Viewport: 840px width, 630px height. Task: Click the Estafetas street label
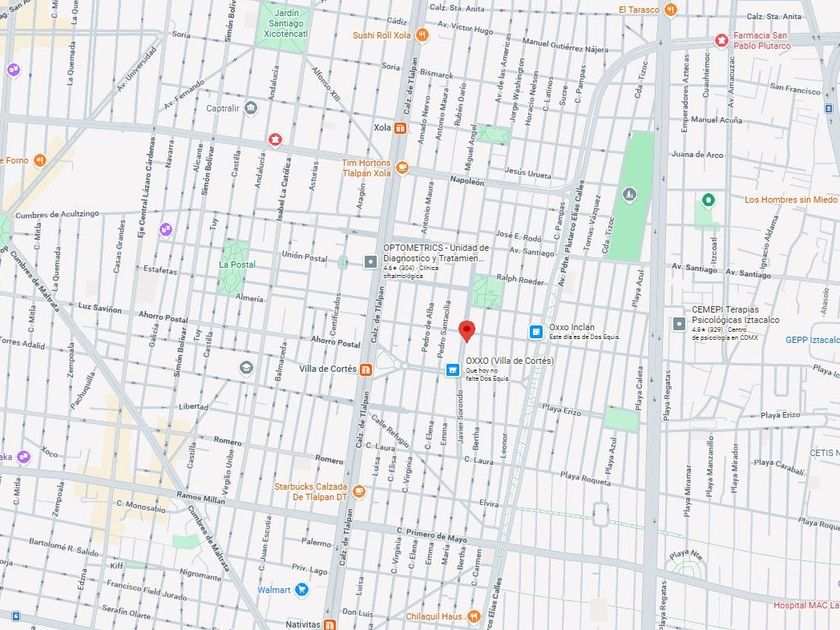(x=160, y=269)
